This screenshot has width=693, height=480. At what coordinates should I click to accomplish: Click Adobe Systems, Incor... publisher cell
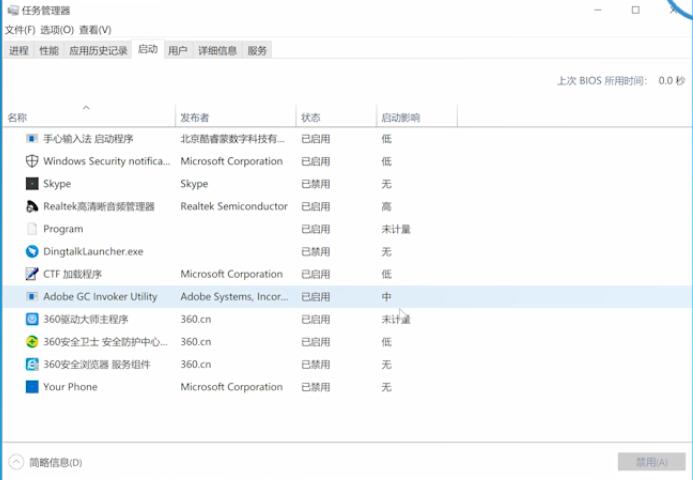(x=234, y=297)
